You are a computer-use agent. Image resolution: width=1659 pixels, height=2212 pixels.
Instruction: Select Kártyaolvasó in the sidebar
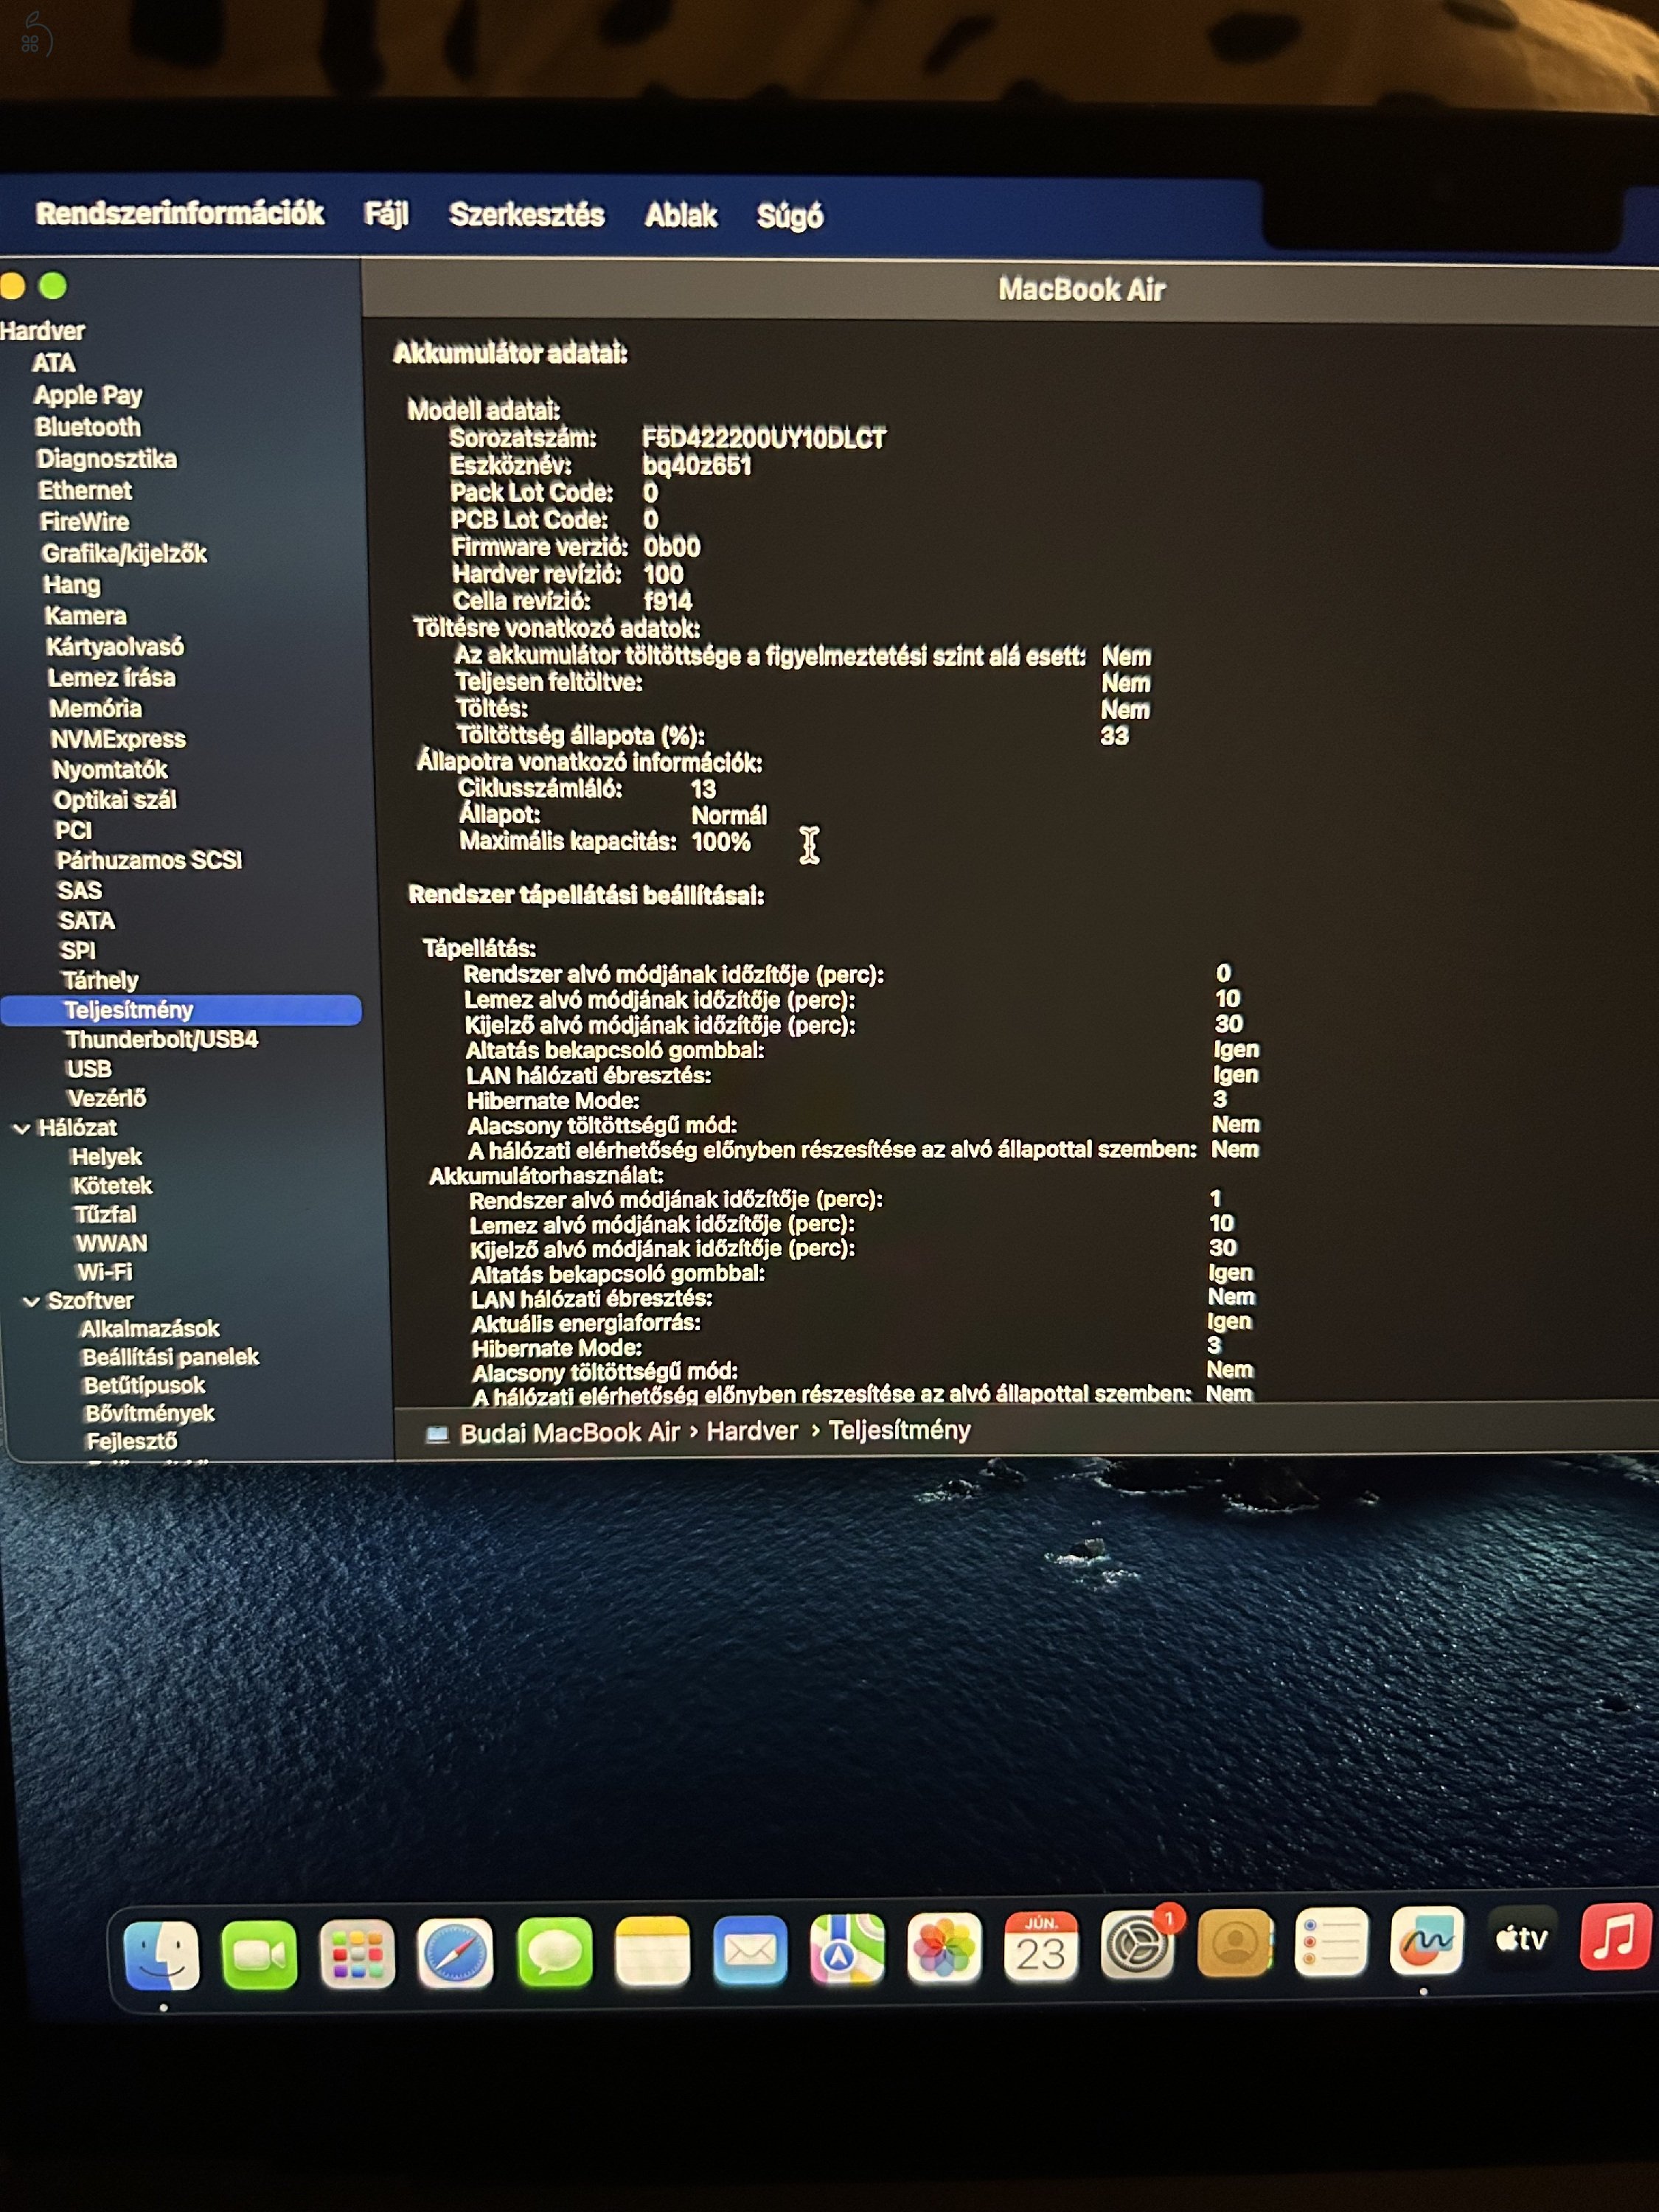(115, 647)
